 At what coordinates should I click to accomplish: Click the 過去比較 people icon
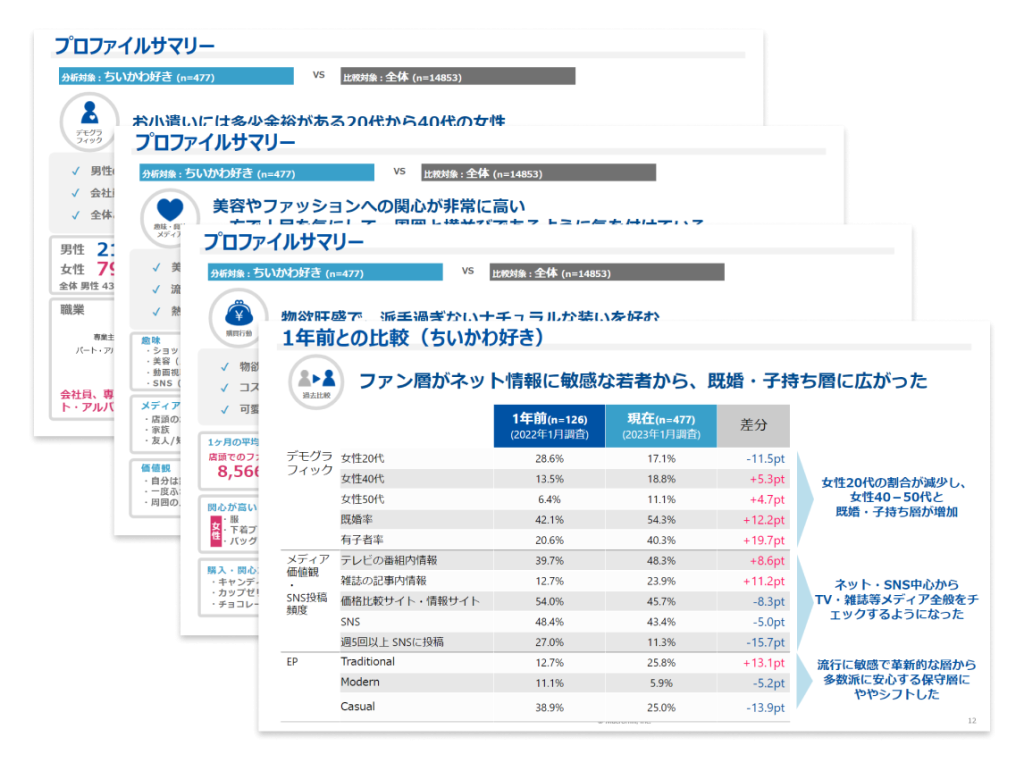(315, 379)
